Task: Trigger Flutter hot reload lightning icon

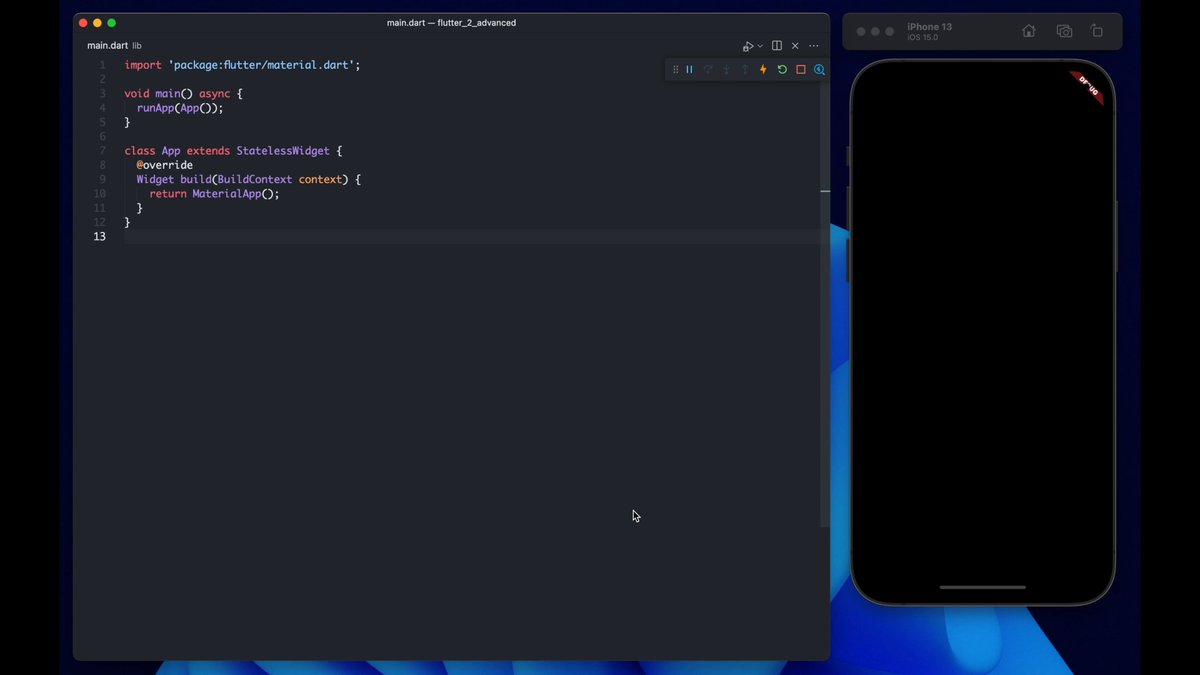Action: [x=763, y=70]
